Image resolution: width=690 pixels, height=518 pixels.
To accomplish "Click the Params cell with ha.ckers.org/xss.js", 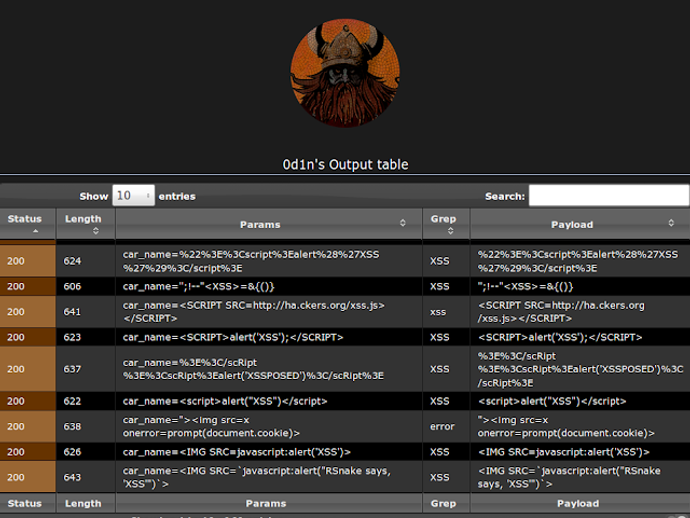I will 269,312.
